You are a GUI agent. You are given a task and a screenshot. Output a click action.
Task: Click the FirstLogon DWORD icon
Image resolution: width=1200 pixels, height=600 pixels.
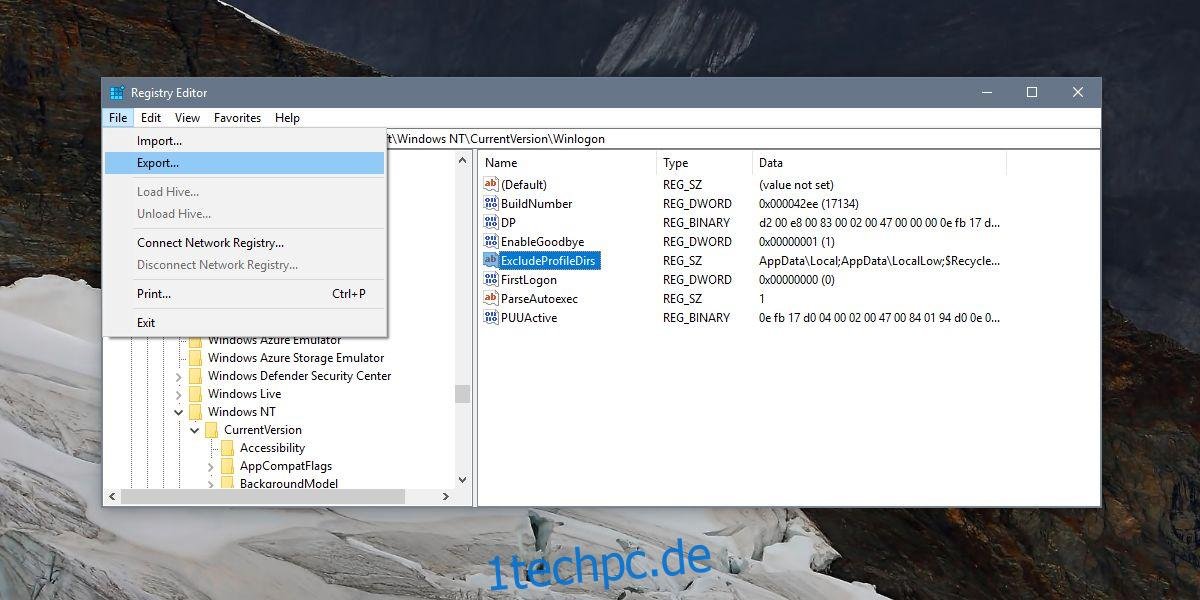click(x=490, y=279)
